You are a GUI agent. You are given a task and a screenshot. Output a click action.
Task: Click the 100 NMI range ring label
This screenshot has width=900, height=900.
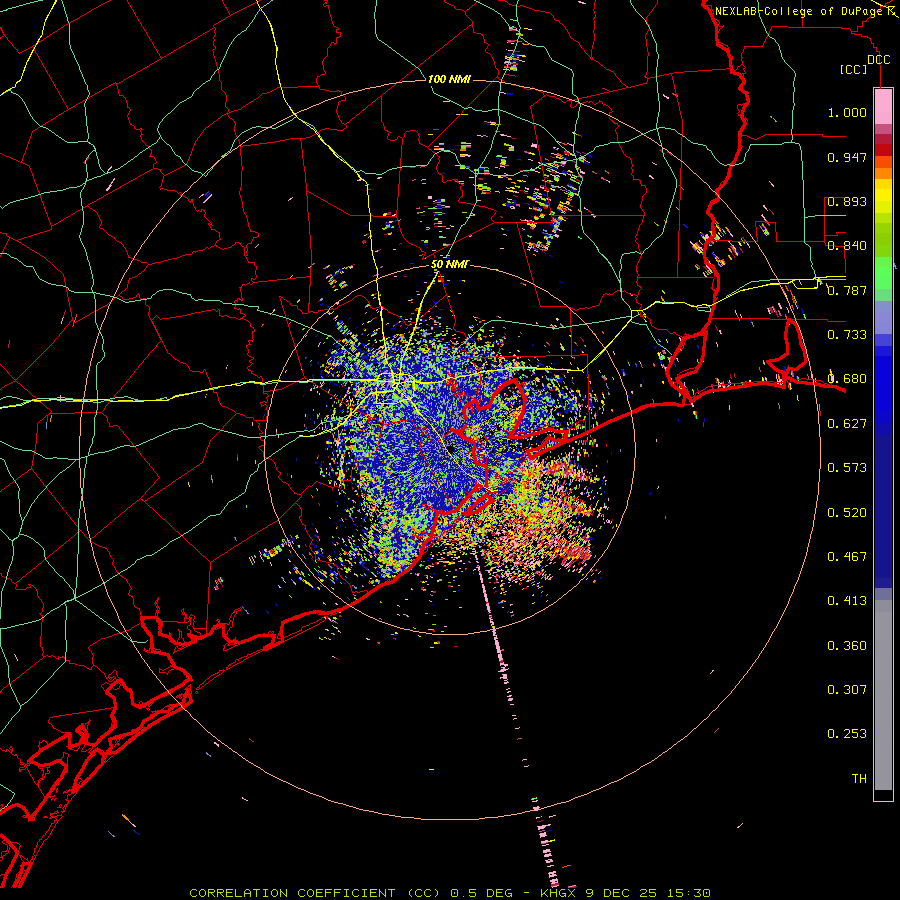449,79
